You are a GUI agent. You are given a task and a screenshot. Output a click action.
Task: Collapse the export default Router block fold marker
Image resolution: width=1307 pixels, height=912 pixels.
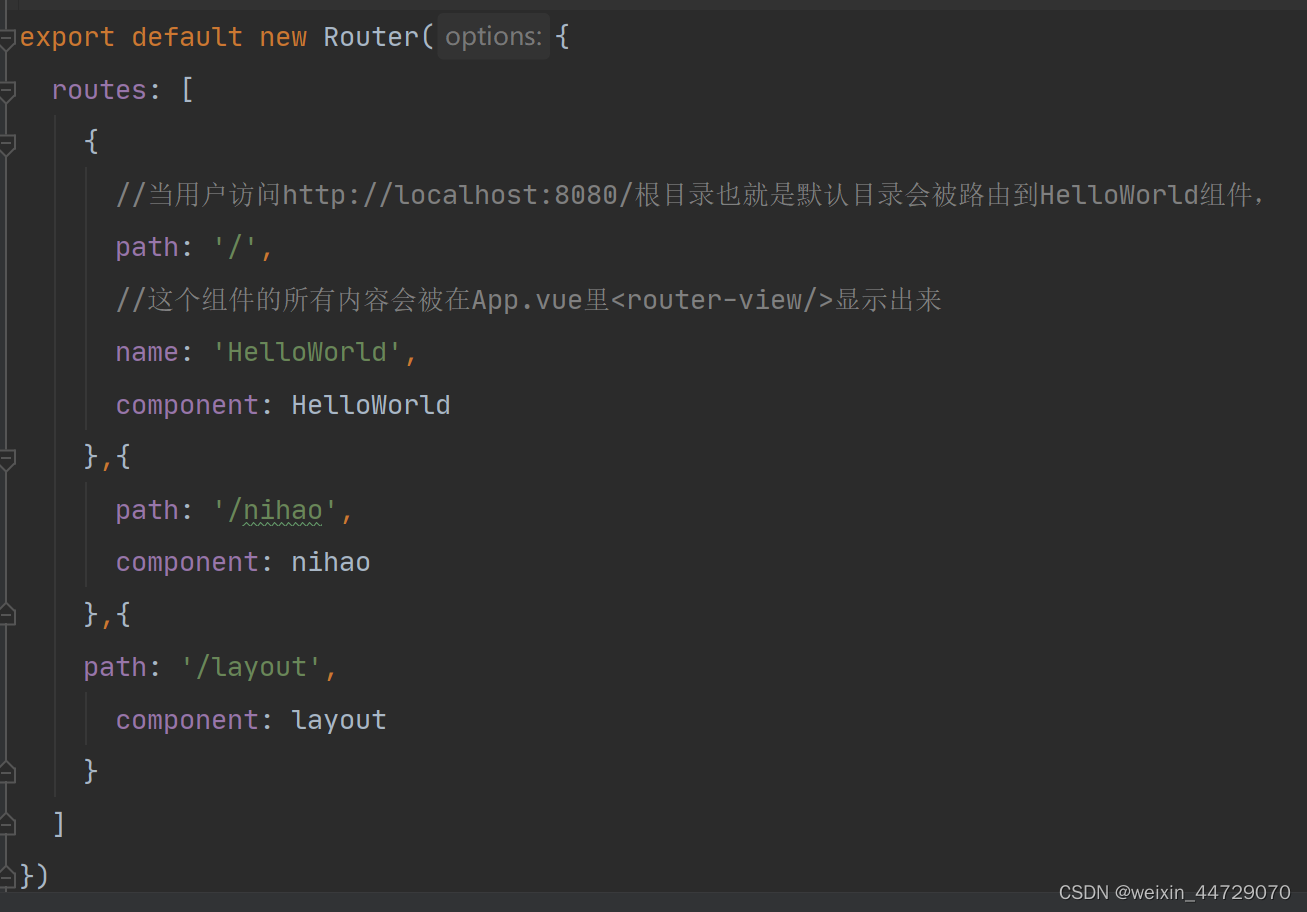(7, 38)
